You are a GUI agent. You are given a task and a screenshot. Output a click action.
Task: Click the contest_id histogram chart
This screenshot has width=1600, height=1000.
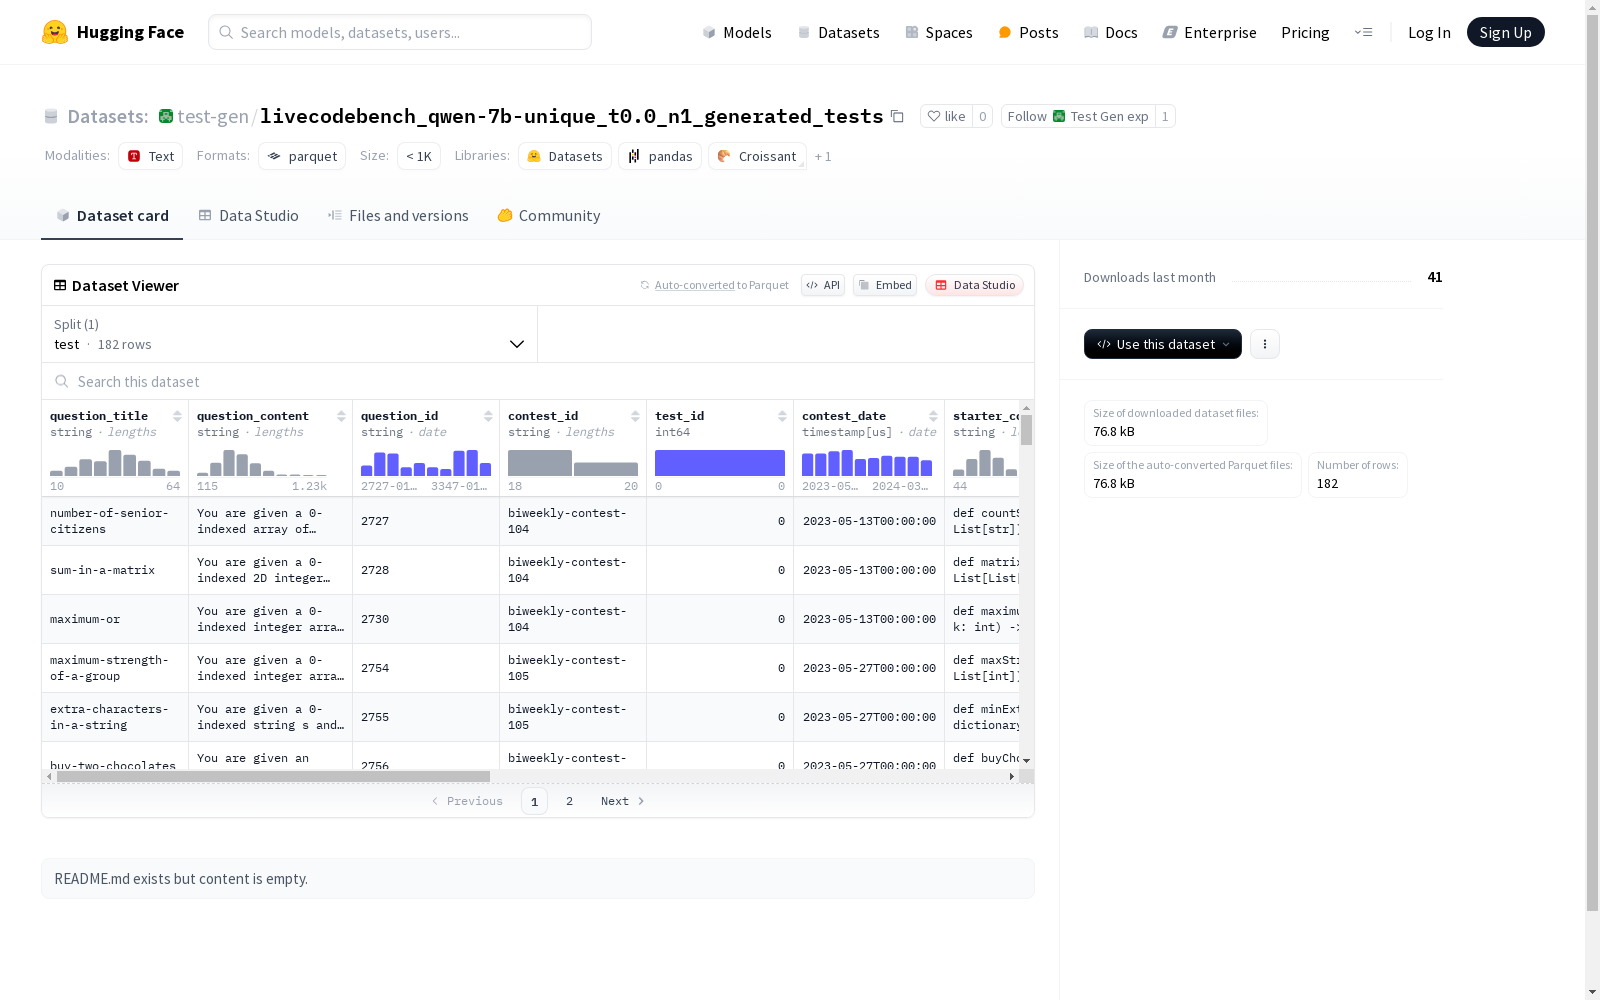click(x=573, y=463)
